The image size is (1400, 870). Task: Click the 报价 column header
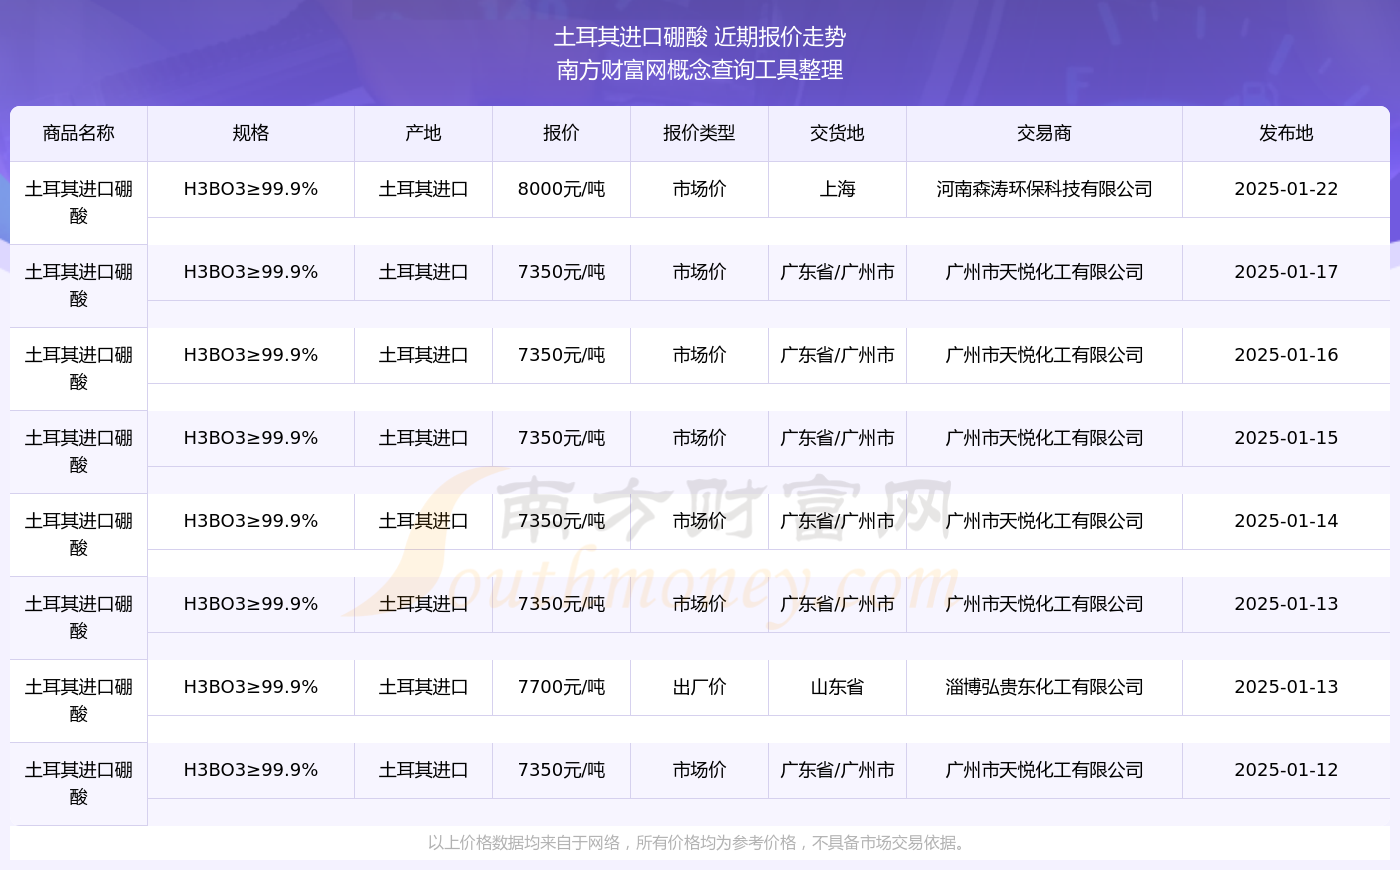click(561, 133)
